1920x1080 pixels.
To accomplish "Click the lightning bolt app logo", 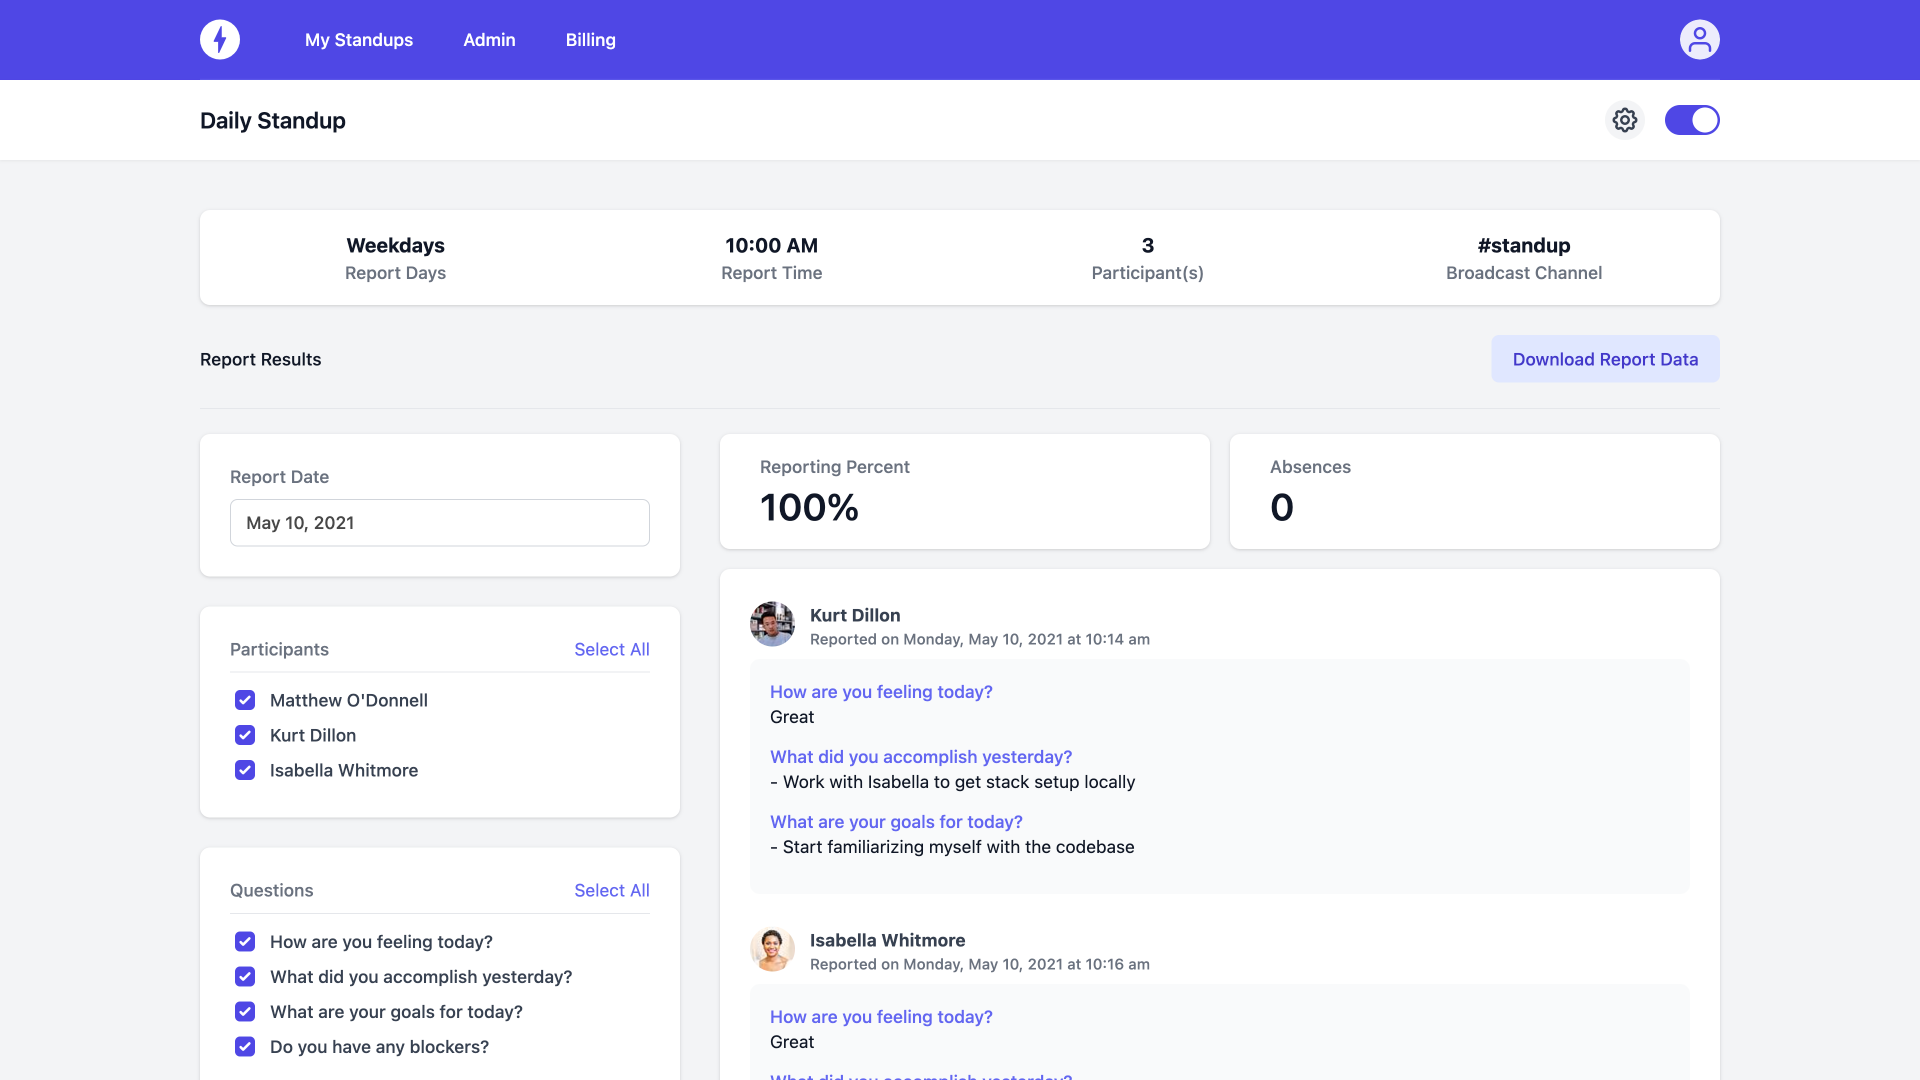I will (x=219, y=40).
